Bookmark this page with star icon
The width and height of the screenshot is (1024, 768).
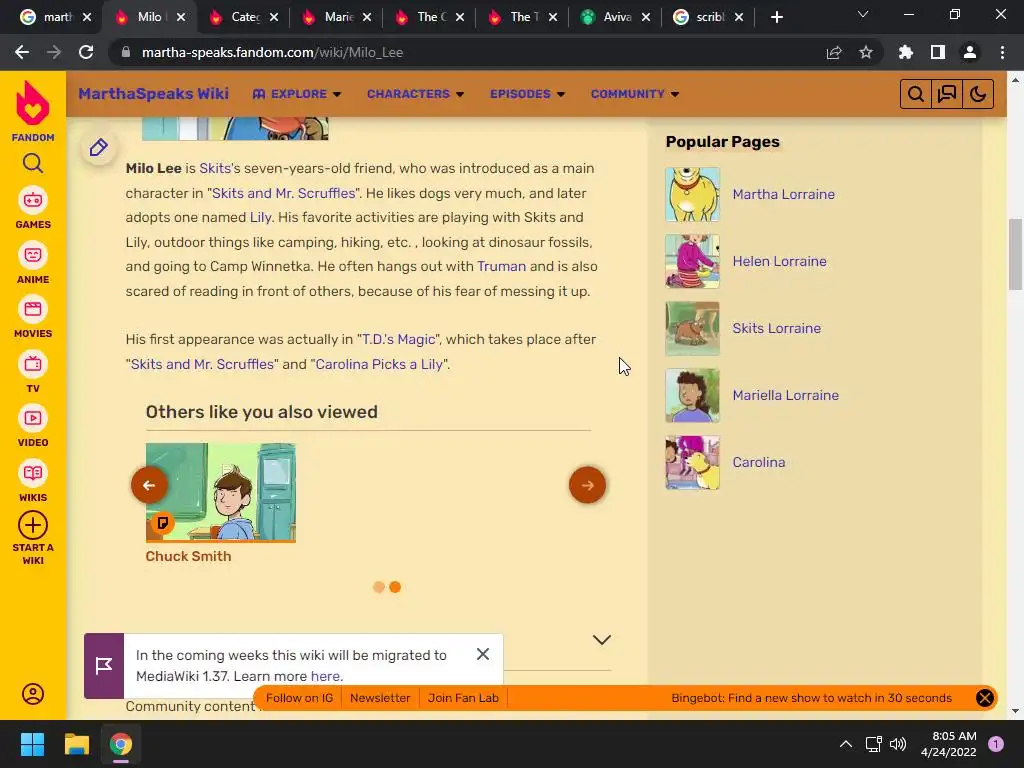coord(866,52)
